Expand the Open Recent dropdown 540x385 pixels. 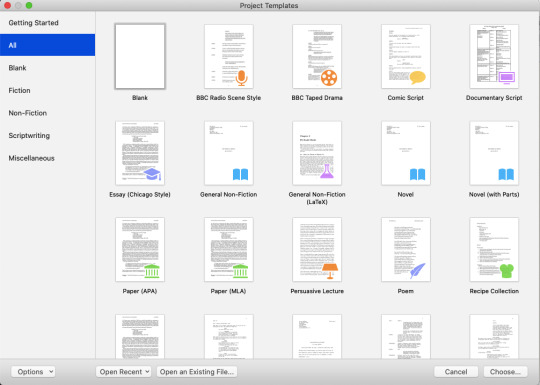pos(123,372)
